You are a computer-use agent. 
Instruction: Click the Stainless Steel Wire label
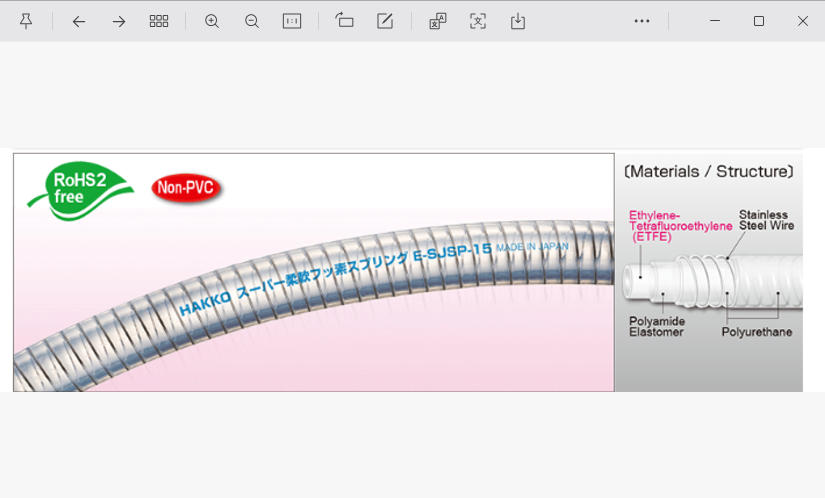[767, 220]
